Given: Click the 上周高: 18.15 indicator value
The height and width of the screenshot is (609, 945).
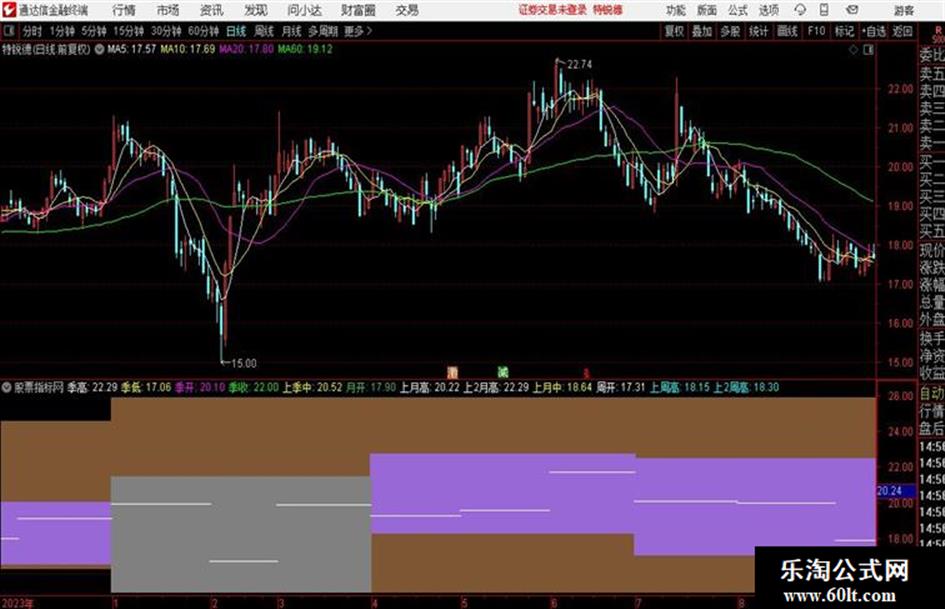Looking at the screenshot, I should click(x=680, y=387).
